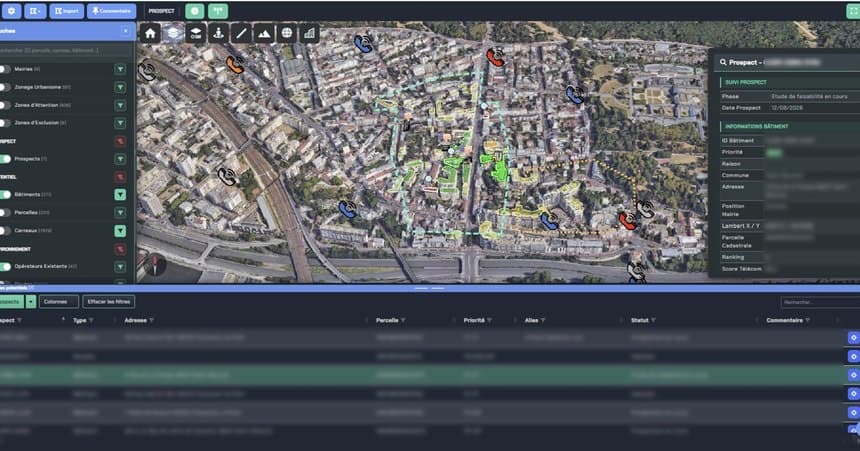Click the INFORMATIONS BÂTIMENT section heading
The height and width of the screenshot is (451, 860).
[x=756, y=126]
